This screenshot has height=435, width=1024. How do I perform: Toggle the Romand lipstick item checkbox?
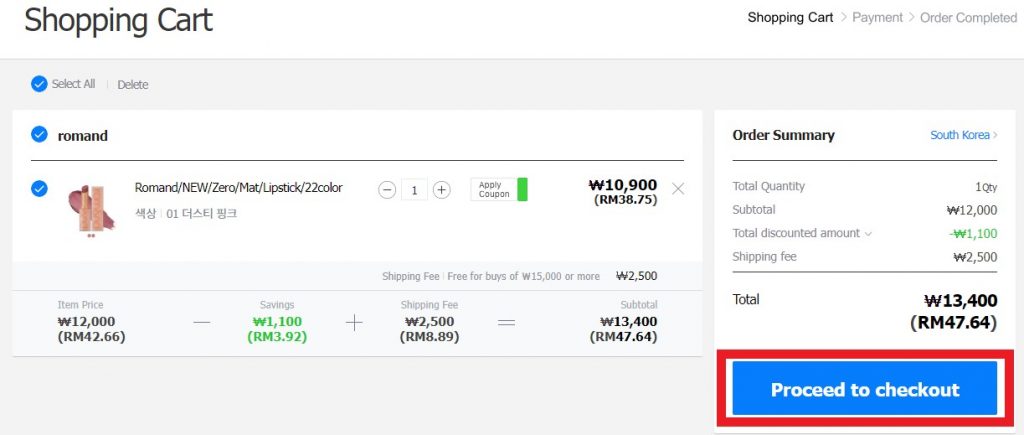39,189
